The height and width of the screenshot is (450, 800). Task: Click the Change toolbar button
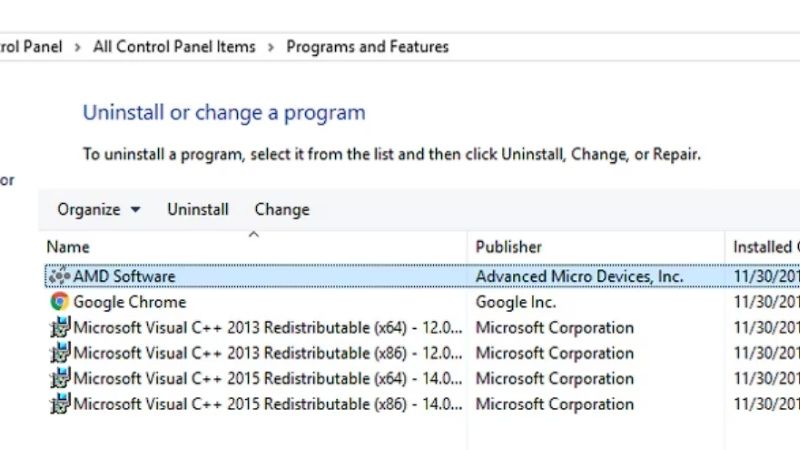tap(282, 209)
